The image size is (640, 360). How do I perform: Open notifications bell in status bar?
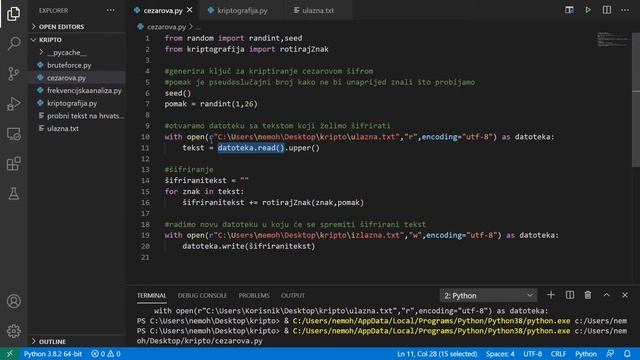[627, 354]
